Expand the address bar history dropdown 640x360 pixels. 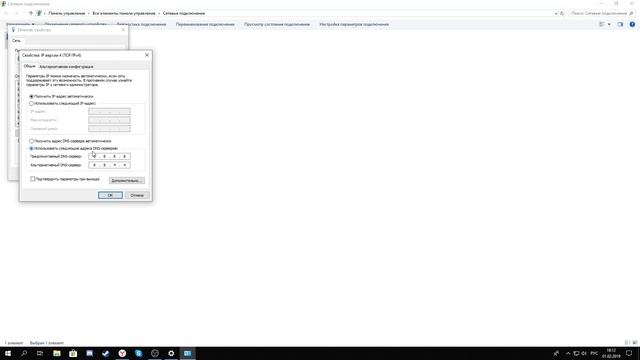[556, 13]
